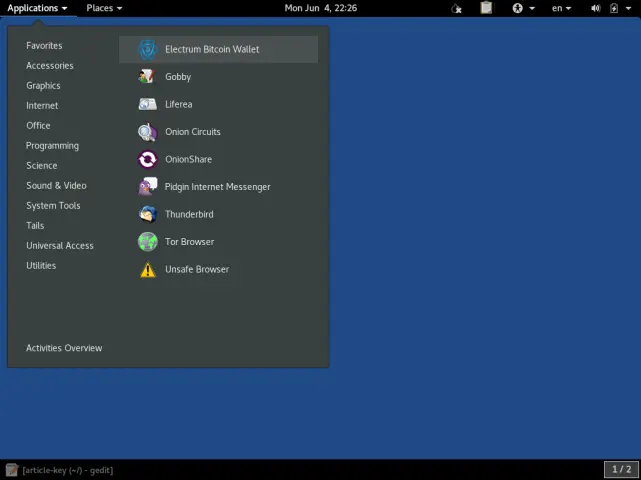641x480 pixels.
Task: Click the Tor onion status icon in top bar
Action: click(456, 8)
